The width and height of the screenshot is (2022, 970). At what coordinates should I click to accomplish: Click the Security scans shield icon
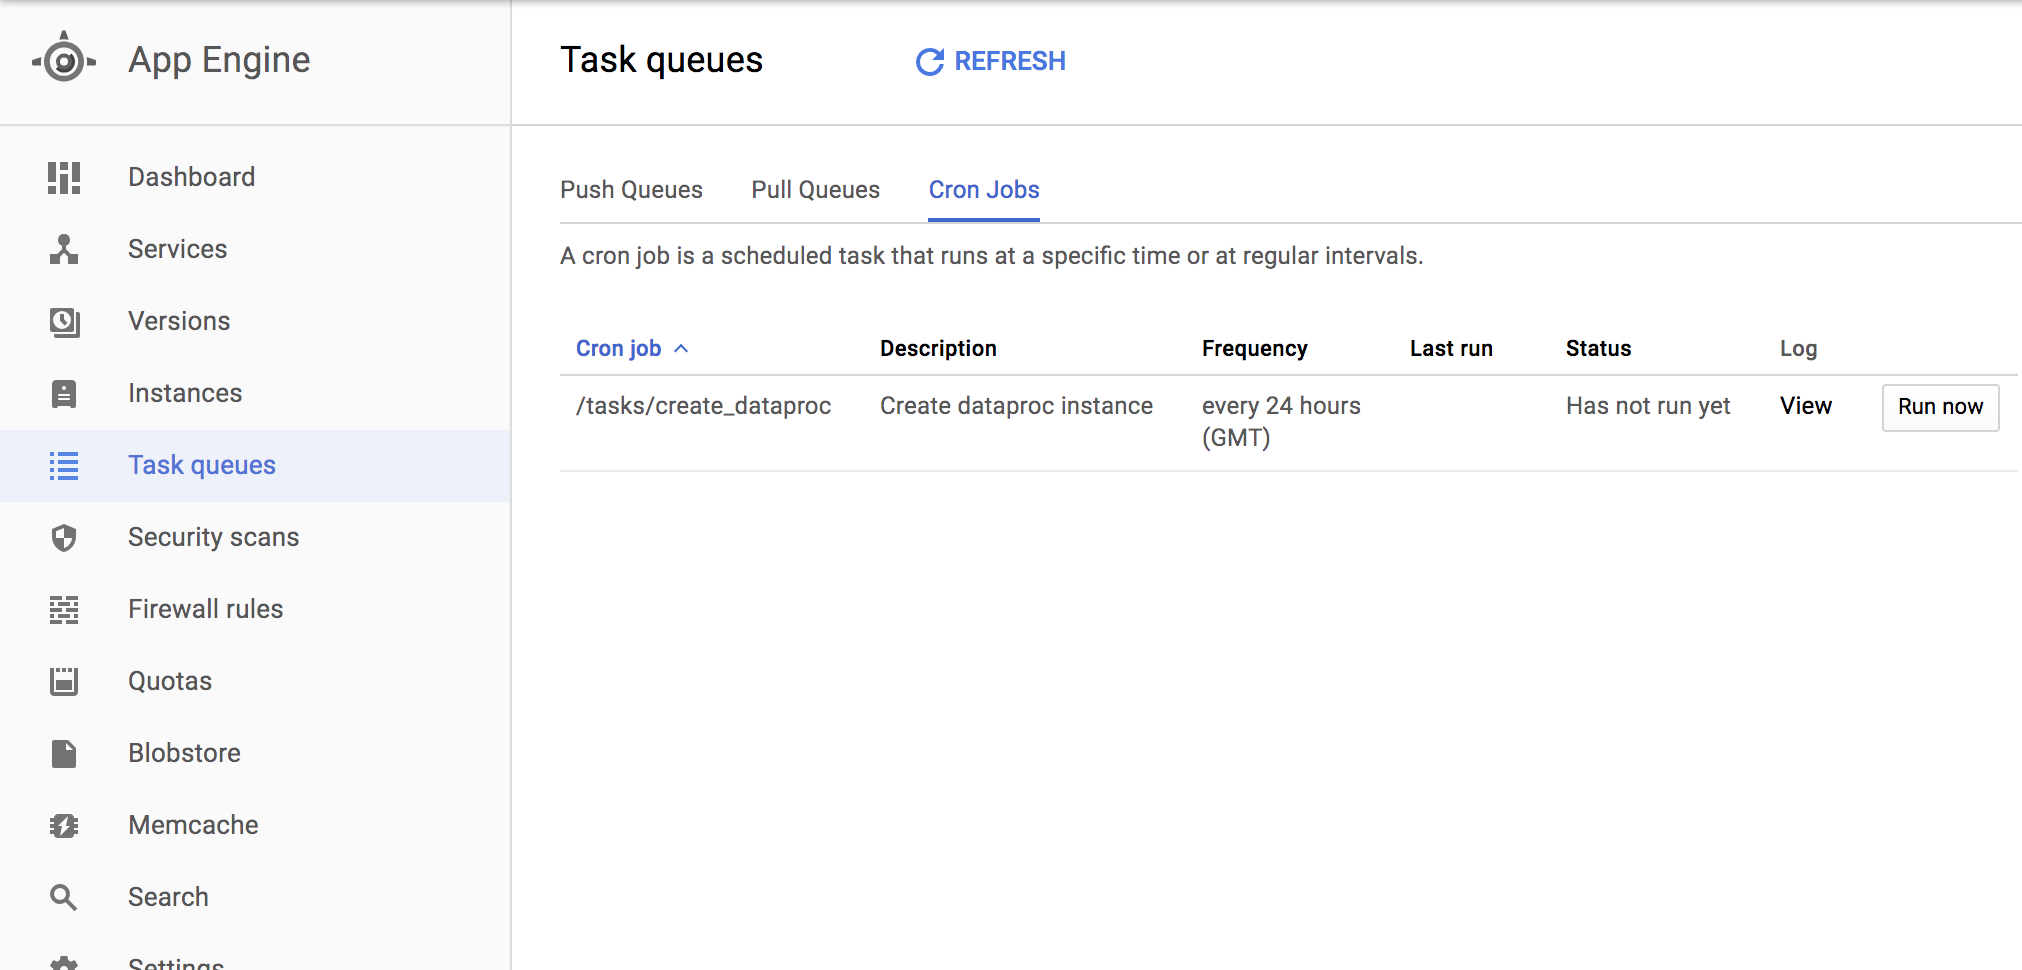(64, 538)
